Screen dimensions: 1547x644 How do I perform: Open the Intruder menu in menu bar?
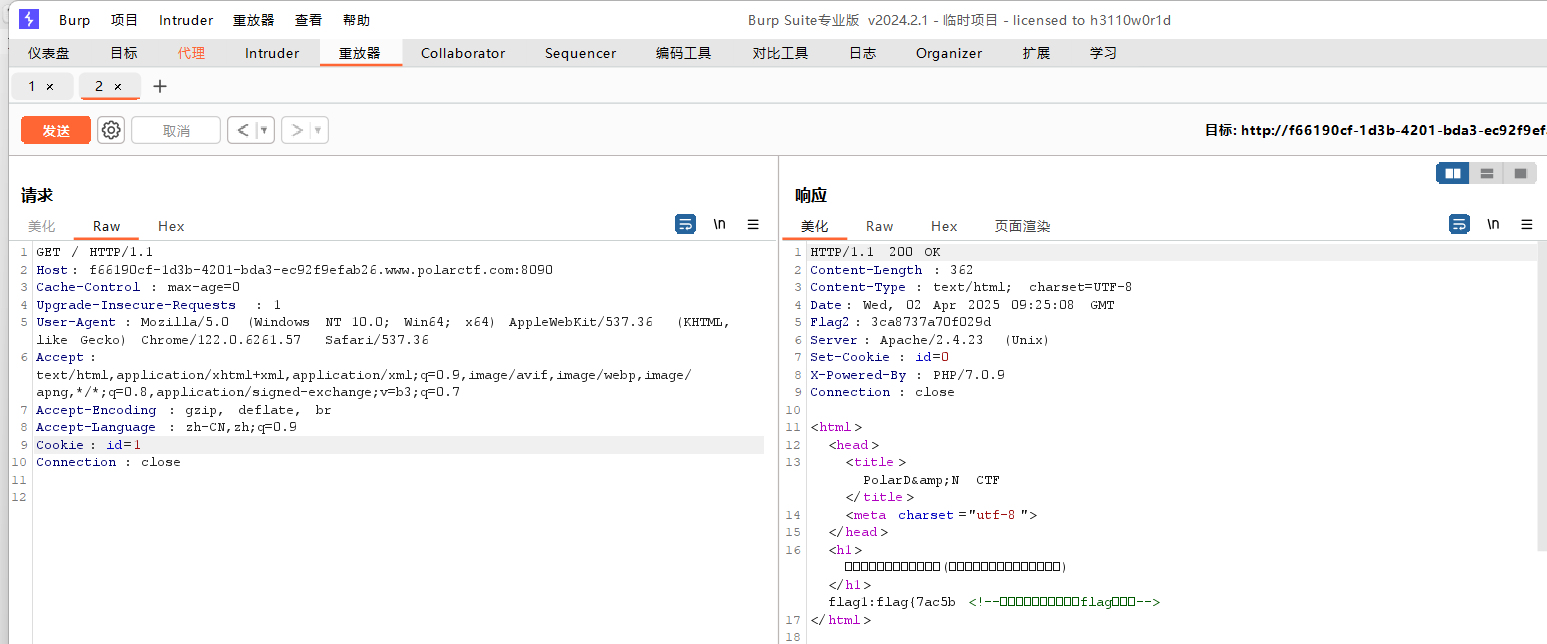tap(186, 20)
